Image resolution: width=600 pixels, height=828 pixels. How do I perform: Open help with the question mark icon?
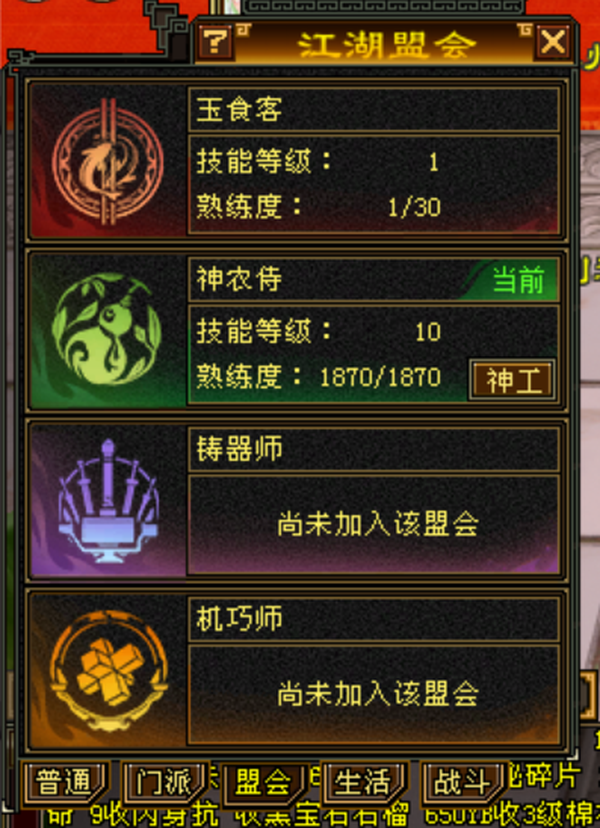click(x=214, y=42)
